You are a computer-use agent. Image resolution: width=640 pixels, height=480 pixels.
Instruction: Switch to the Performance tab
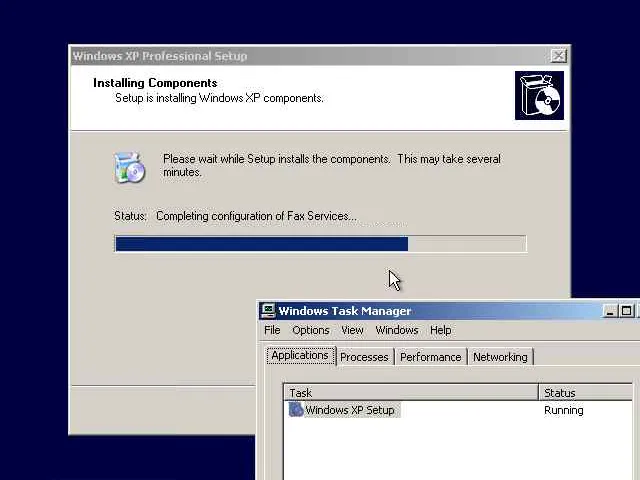click(x=431, y=357)
